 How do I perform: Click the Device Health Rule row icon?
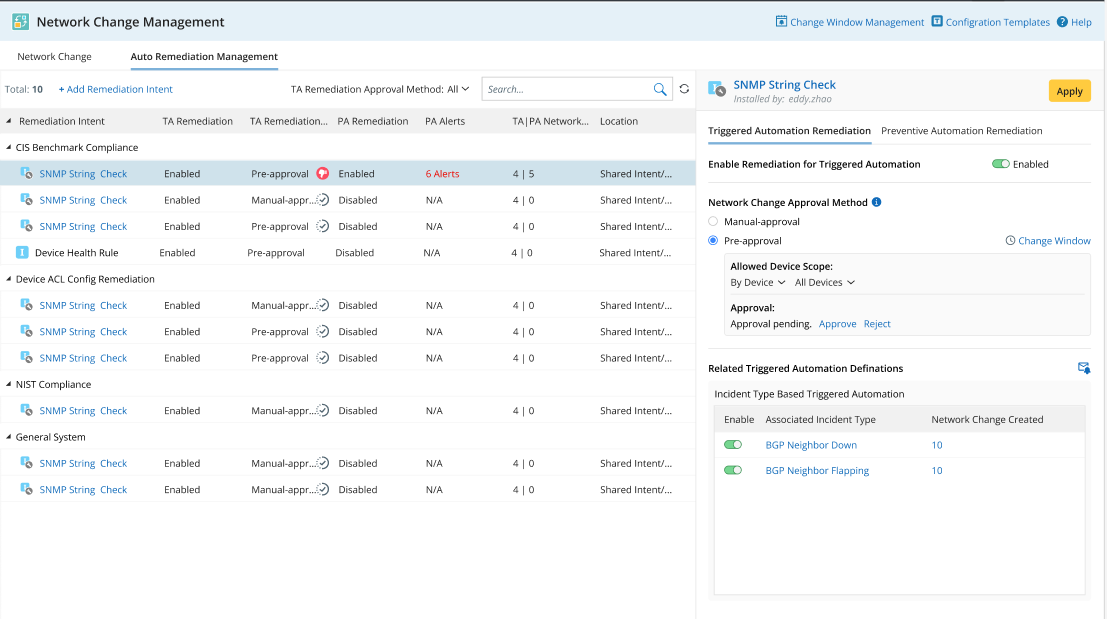[22, 253]
